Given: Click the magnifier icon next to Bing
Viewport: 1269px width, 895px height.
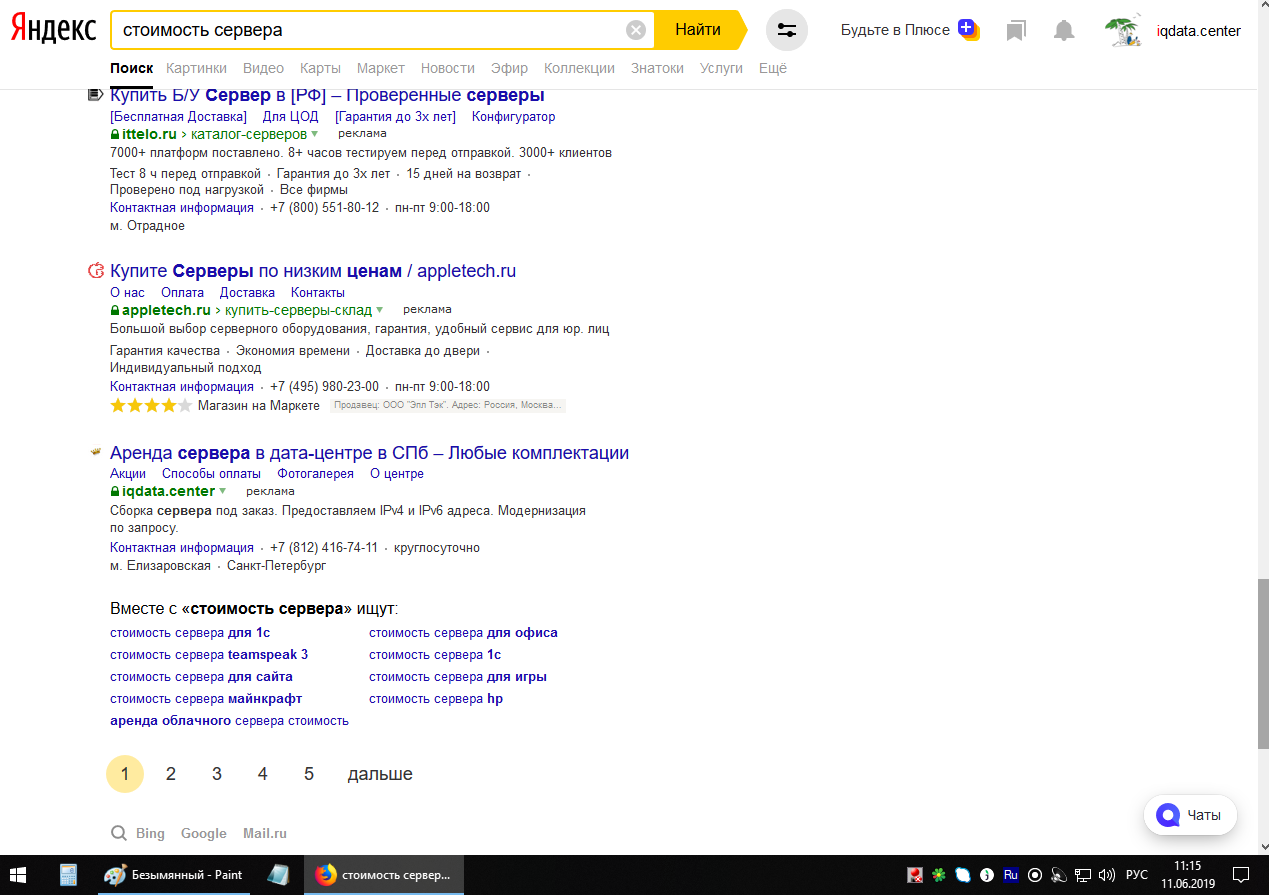Looking at the screenshot, I should coord(119,833).
